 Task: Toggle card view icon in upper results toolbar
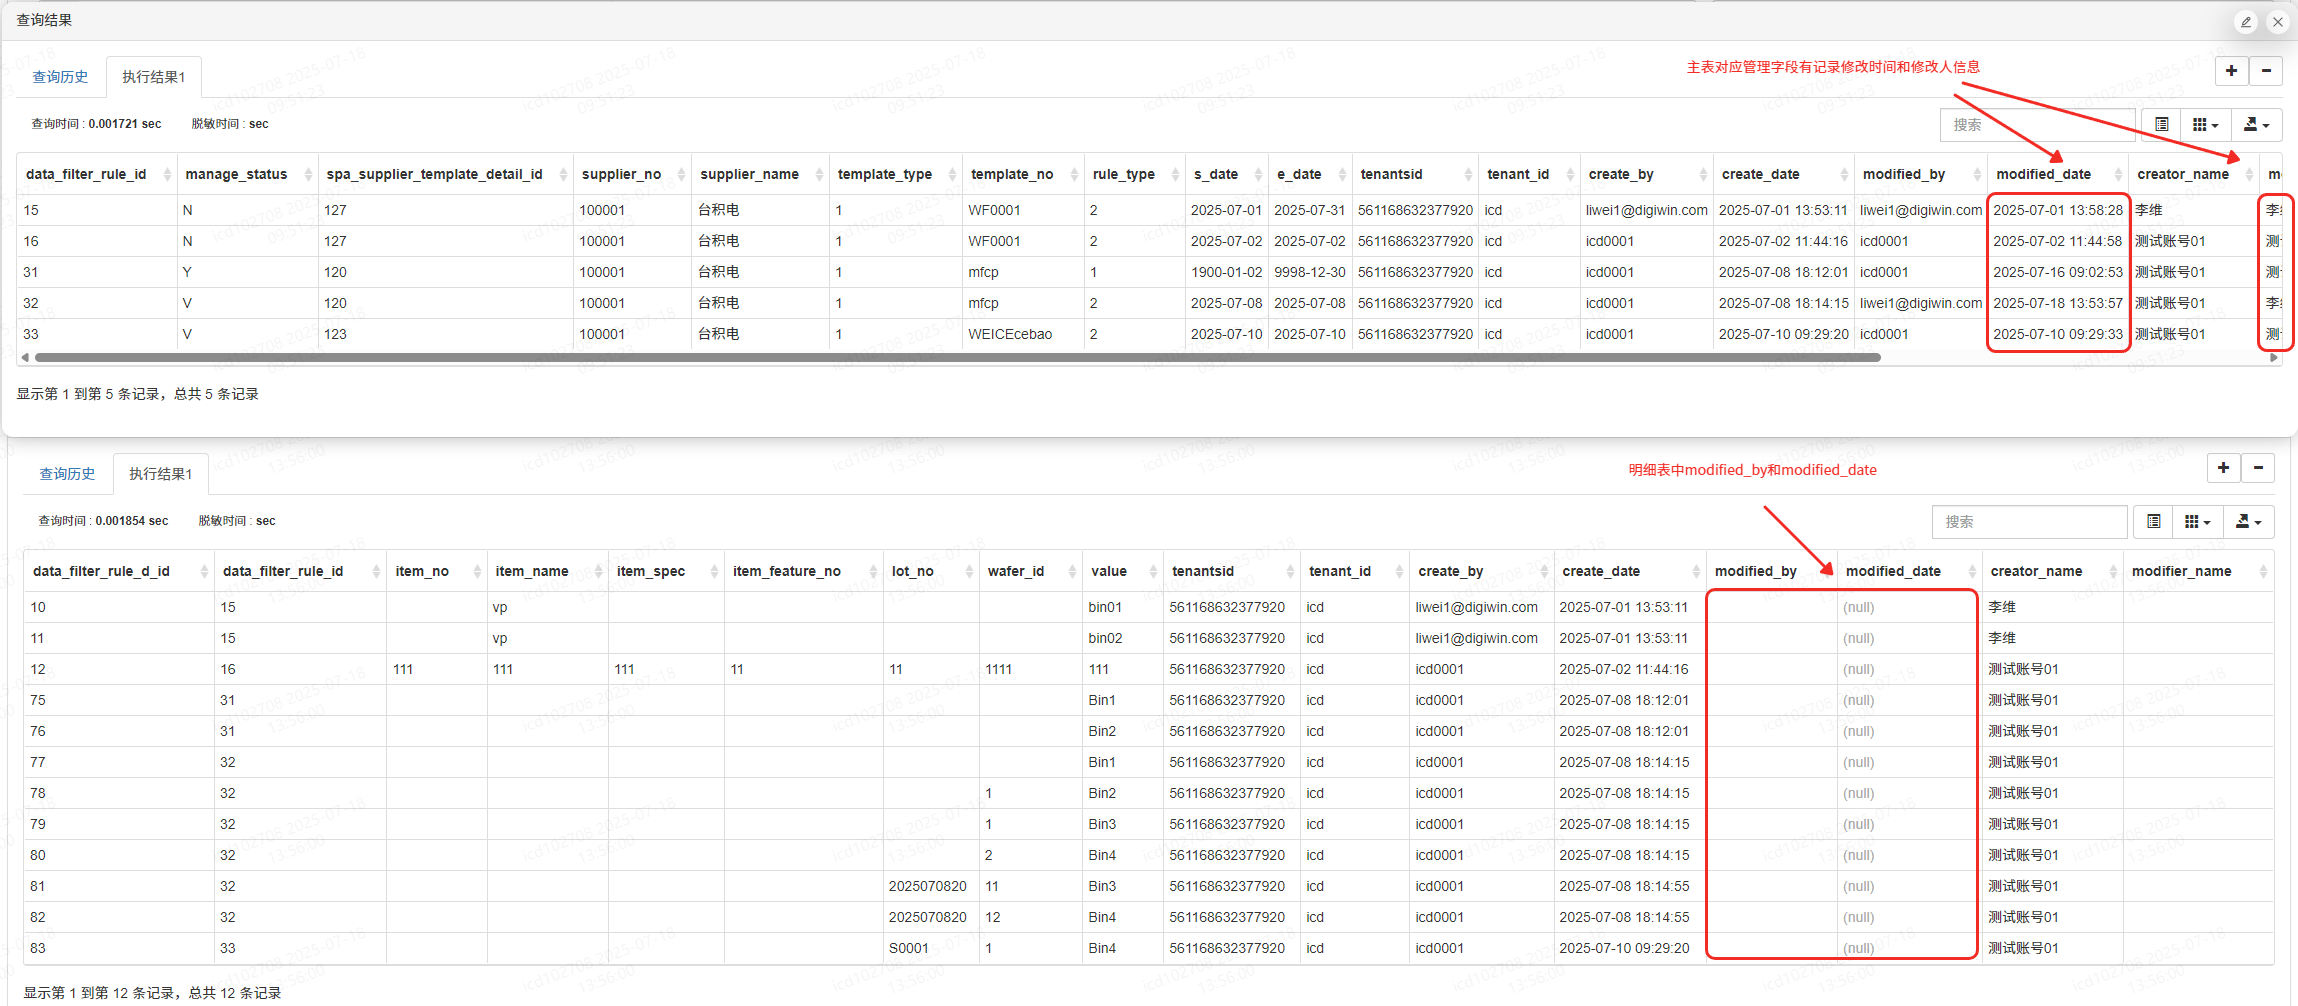[x=2161, y=125]
